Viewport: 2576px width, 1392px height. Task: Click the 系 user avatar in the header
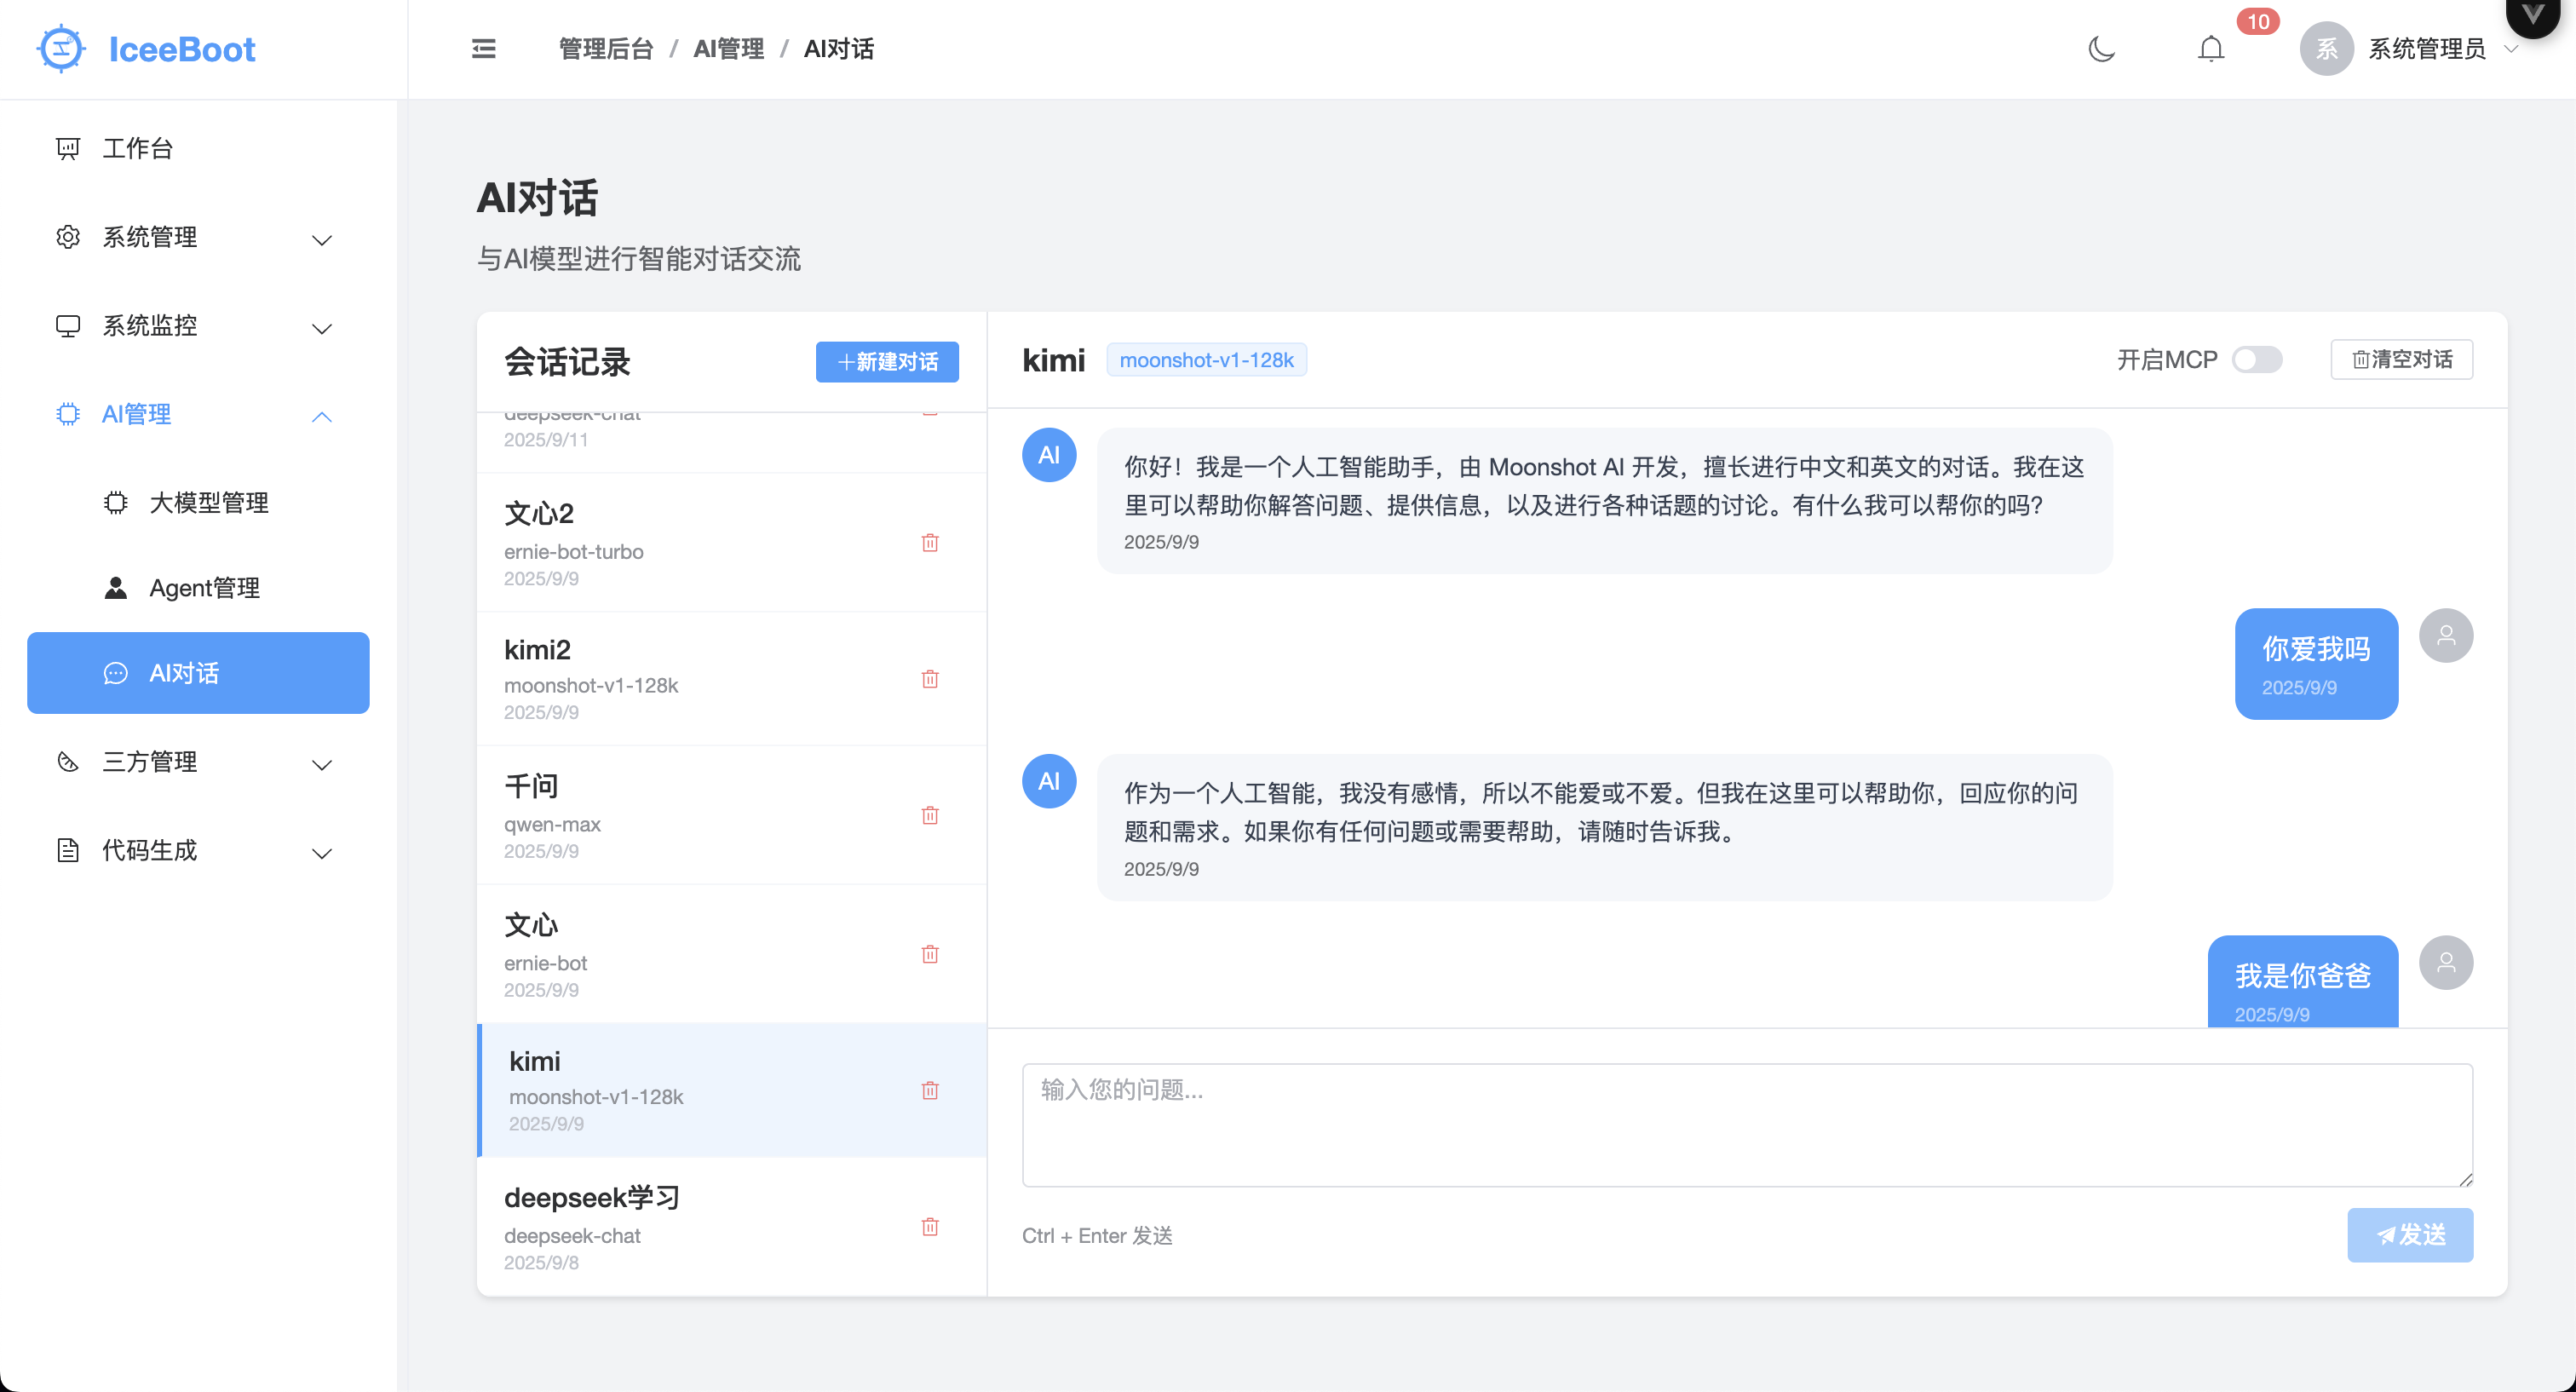2326,48
